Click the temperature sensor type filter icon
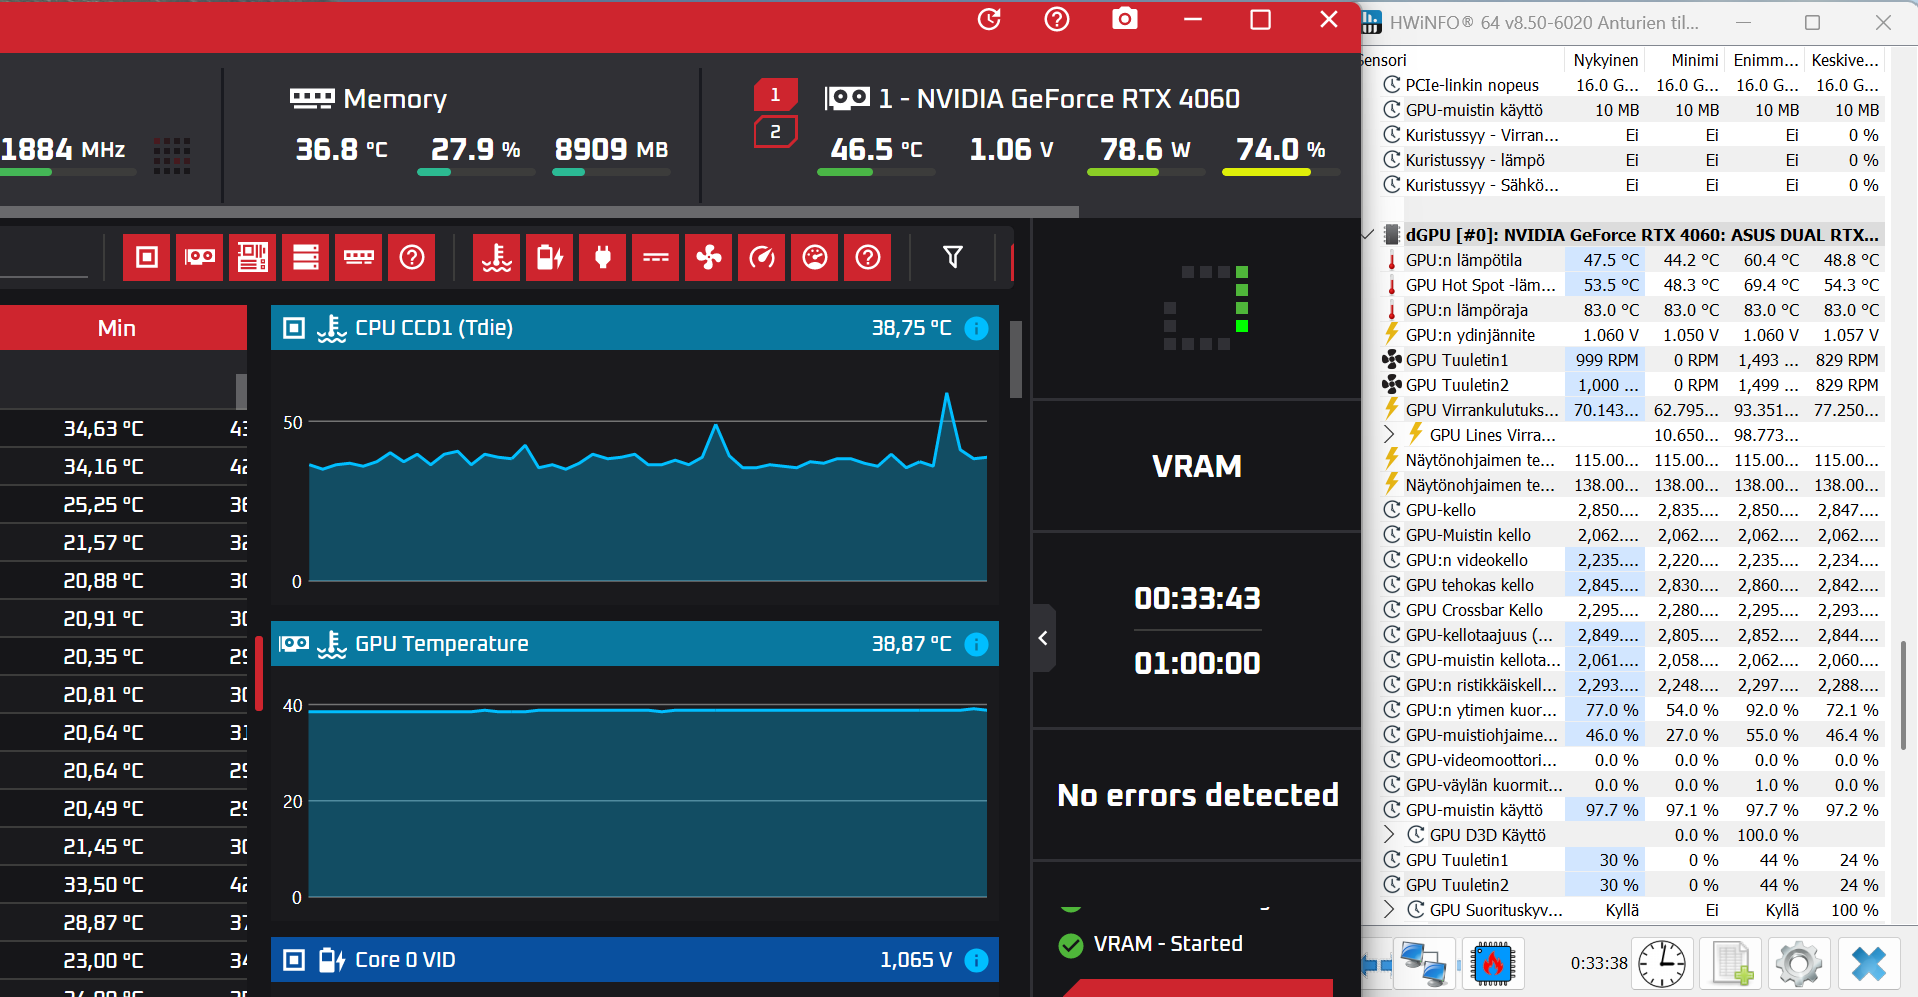 coord(497,258)
